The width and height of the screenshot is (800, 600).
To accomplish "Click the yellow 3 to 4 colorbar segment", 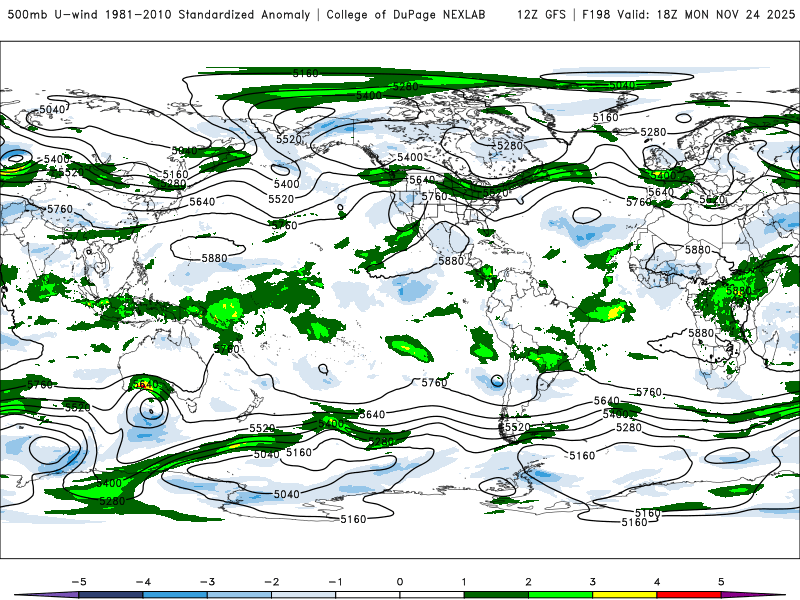I will 625,595.
